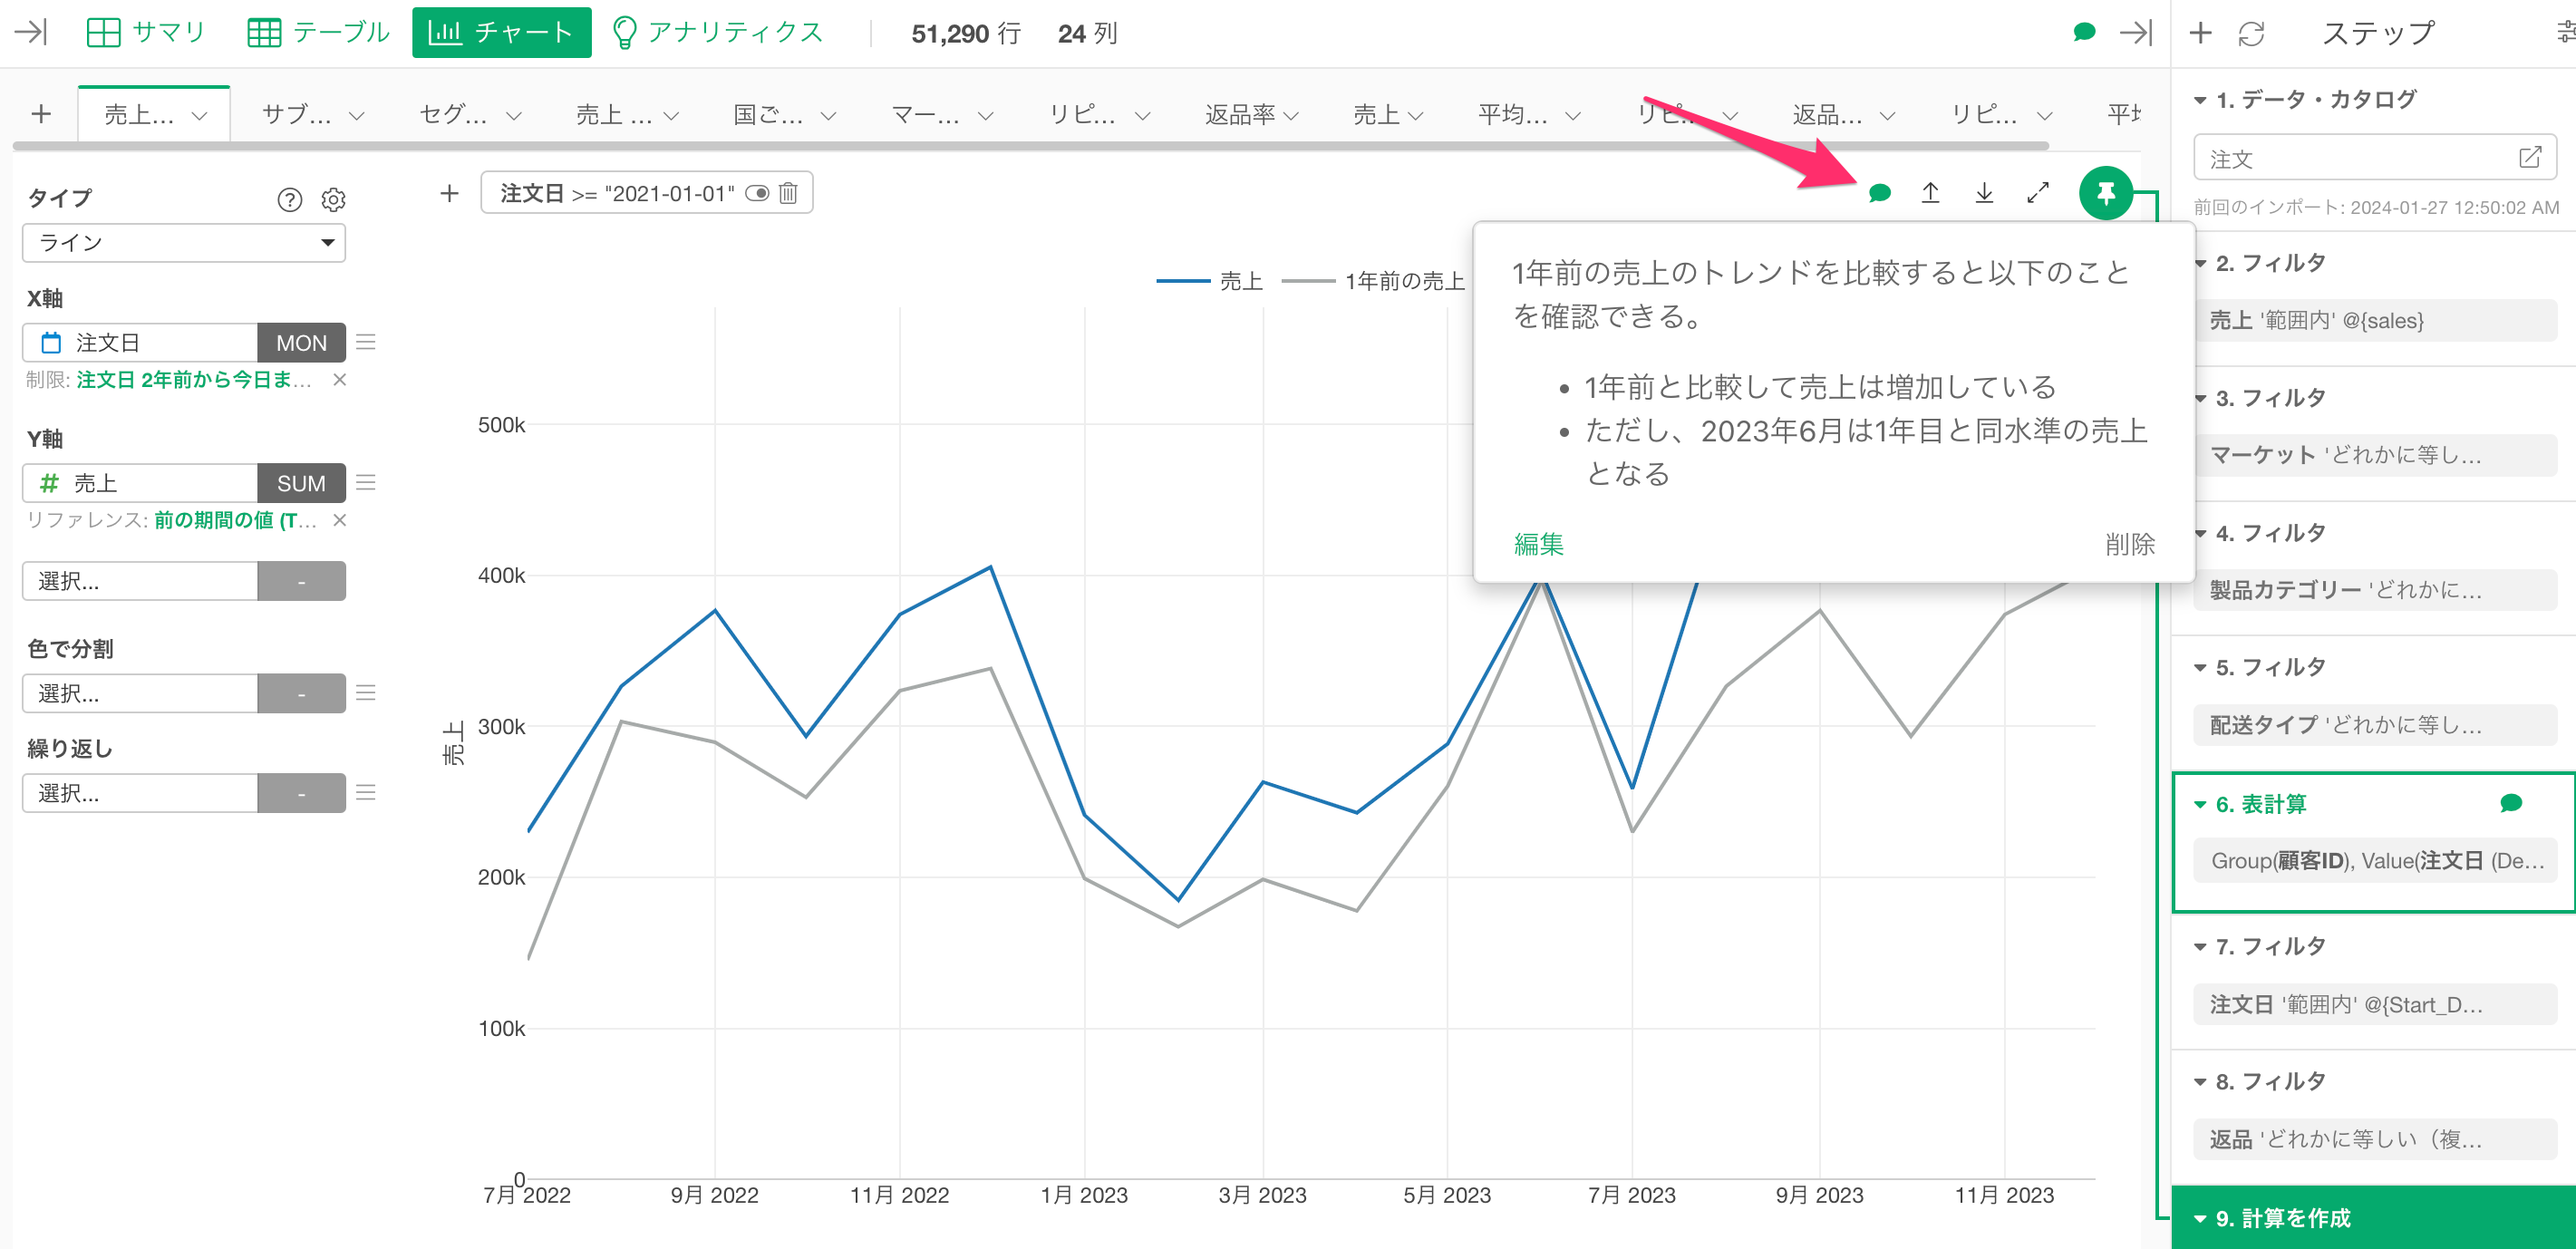Screen dimensions: 2576x1249
Task: Open dropdown arrow on 返品率 tab
Action: point(1291,116)
